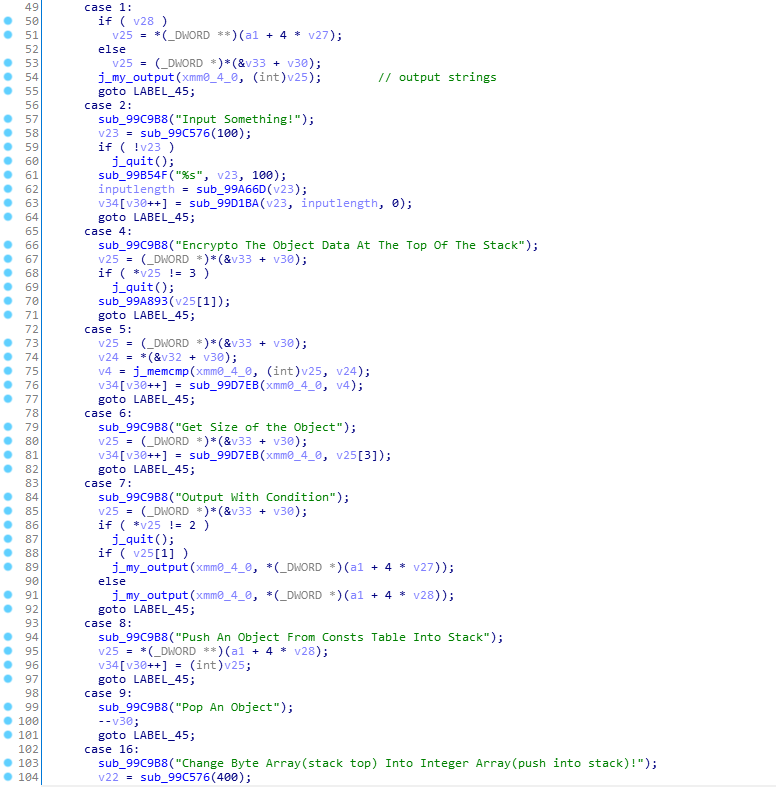776x787 pixels.
Task: Click sub_99B54F on line 61
Action: coord(133,175)
